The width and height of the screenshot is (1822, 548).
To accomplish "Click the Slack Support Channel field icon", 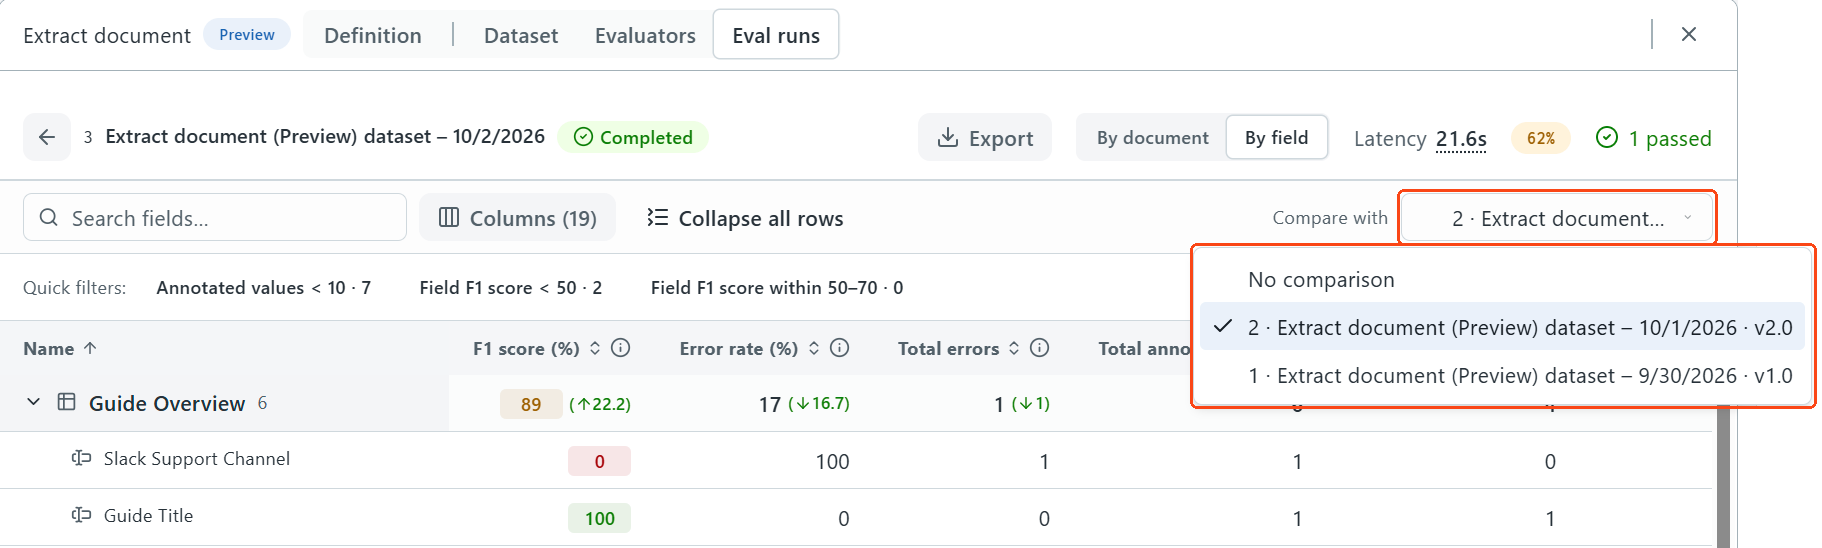I will tap(81, 458).
